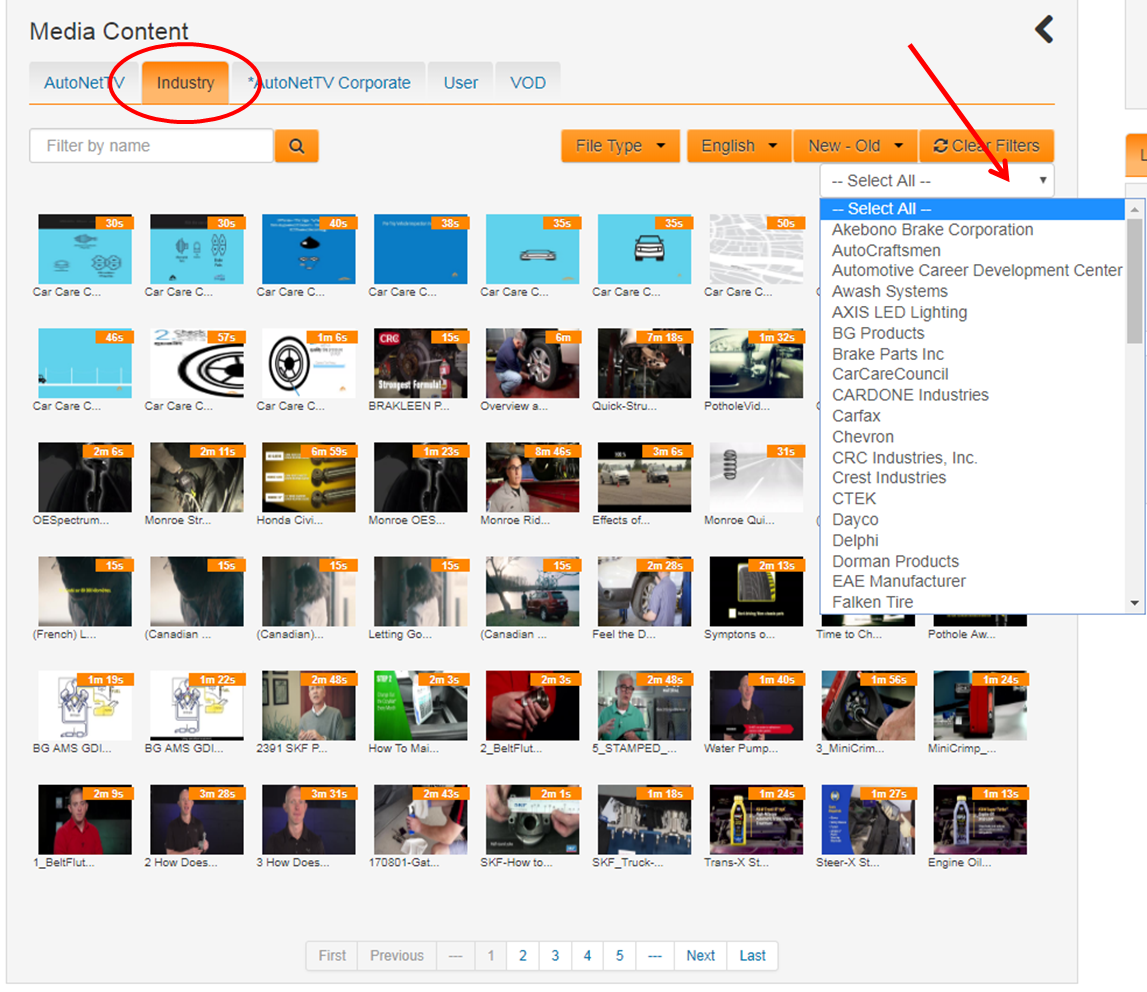Switch to the User tab
Screen dimensions: 1147x992
(x=461, y=83)
